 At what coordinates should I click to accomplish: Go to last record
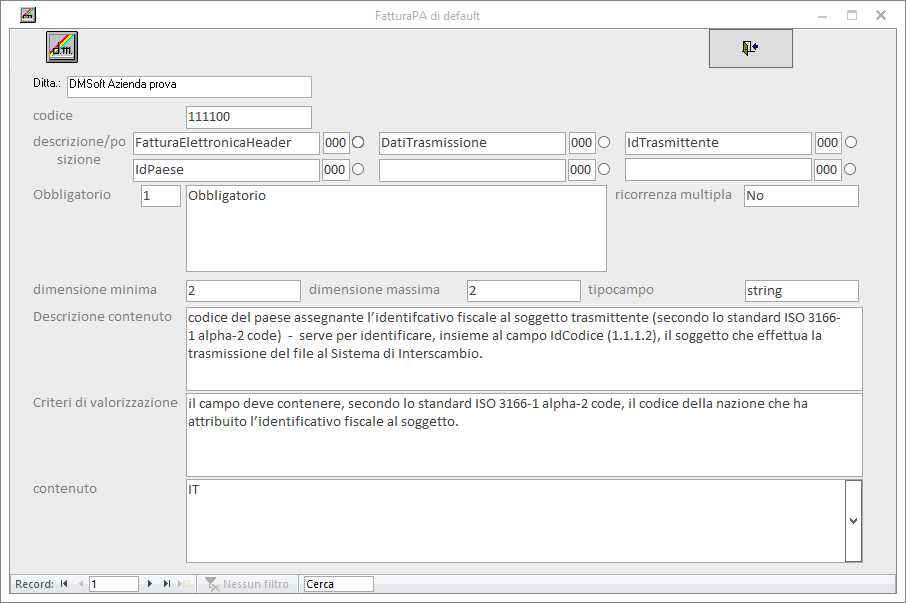point(167,584)
